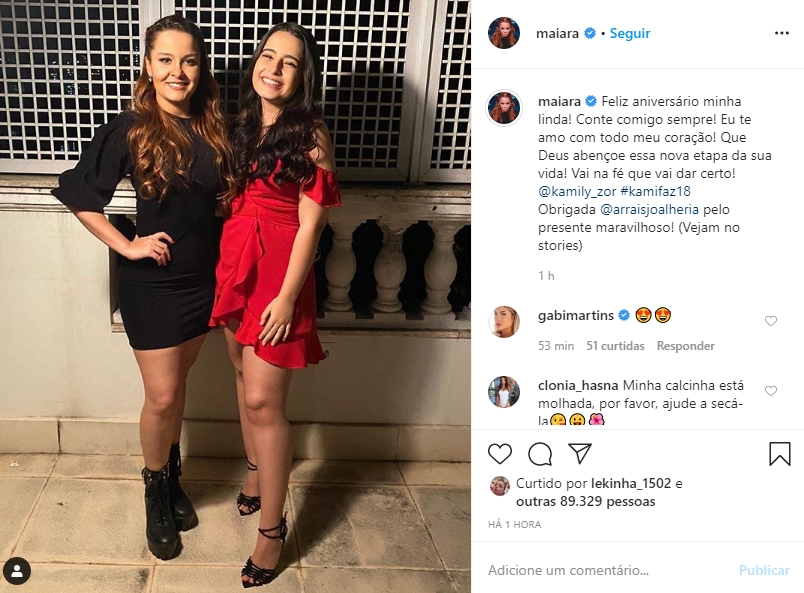View 51 curtidas on gabimartins comment

pos(615,346)
